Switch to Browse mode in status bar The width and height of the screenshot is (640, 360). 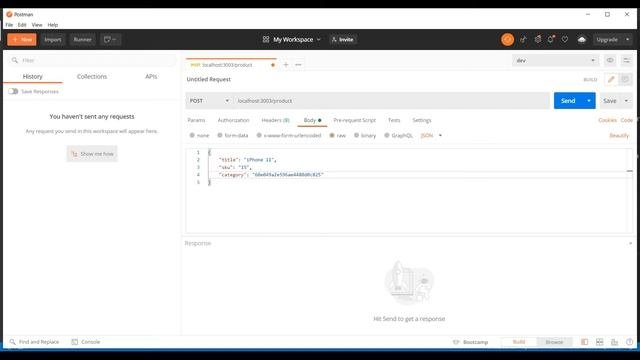click(554, 342)
